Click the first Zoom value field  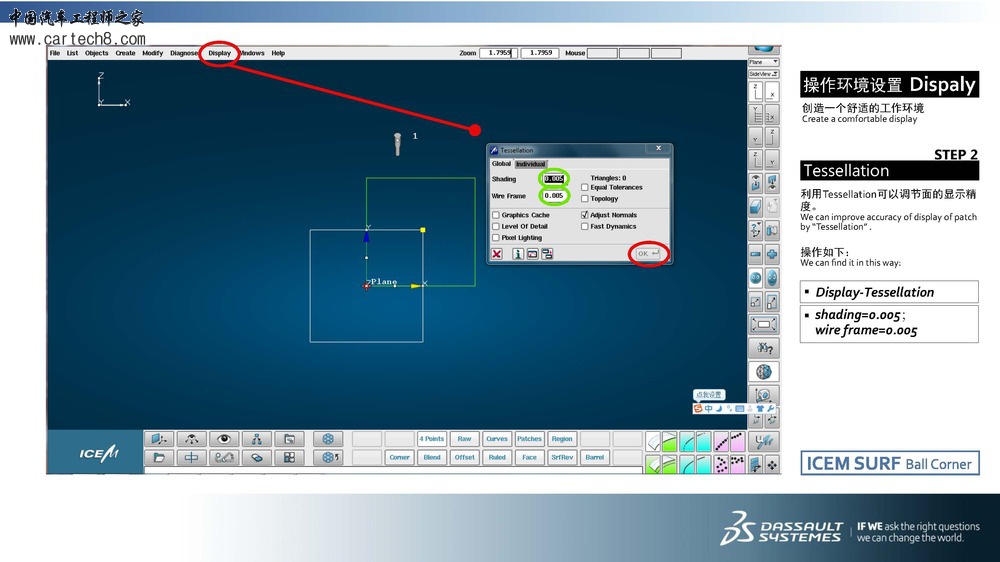pos(498,53)
